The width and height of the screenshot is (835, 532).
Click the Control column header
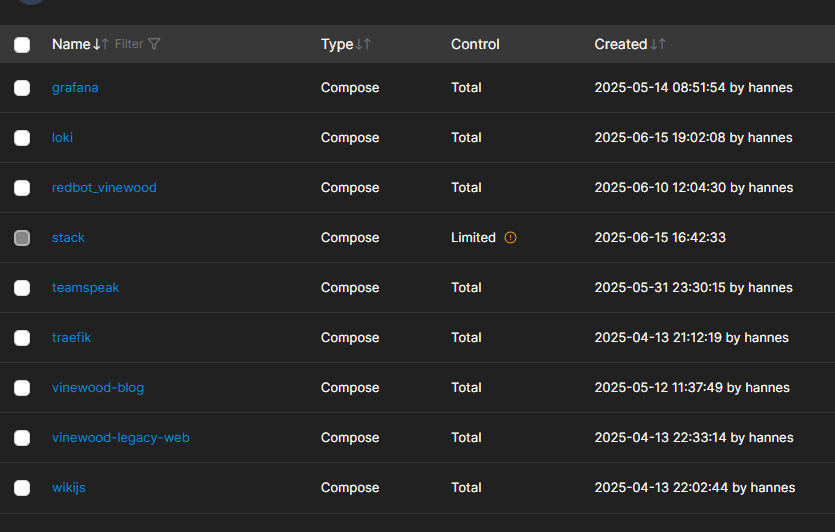[475, 44]
